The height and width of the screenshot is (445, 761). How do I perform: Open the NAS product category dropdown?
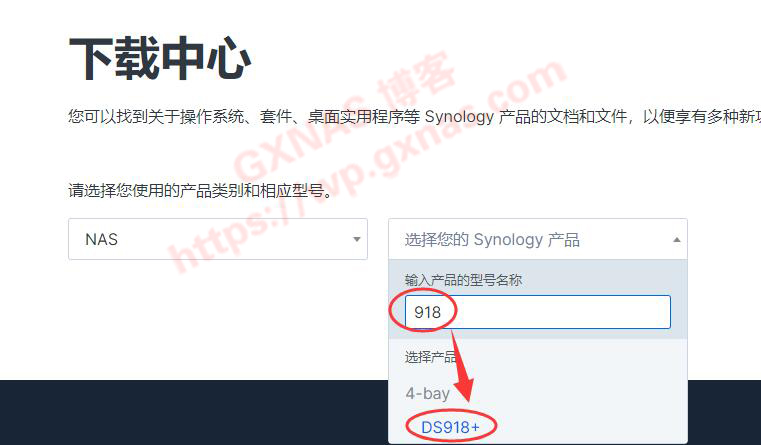click(x=217, y=239)
